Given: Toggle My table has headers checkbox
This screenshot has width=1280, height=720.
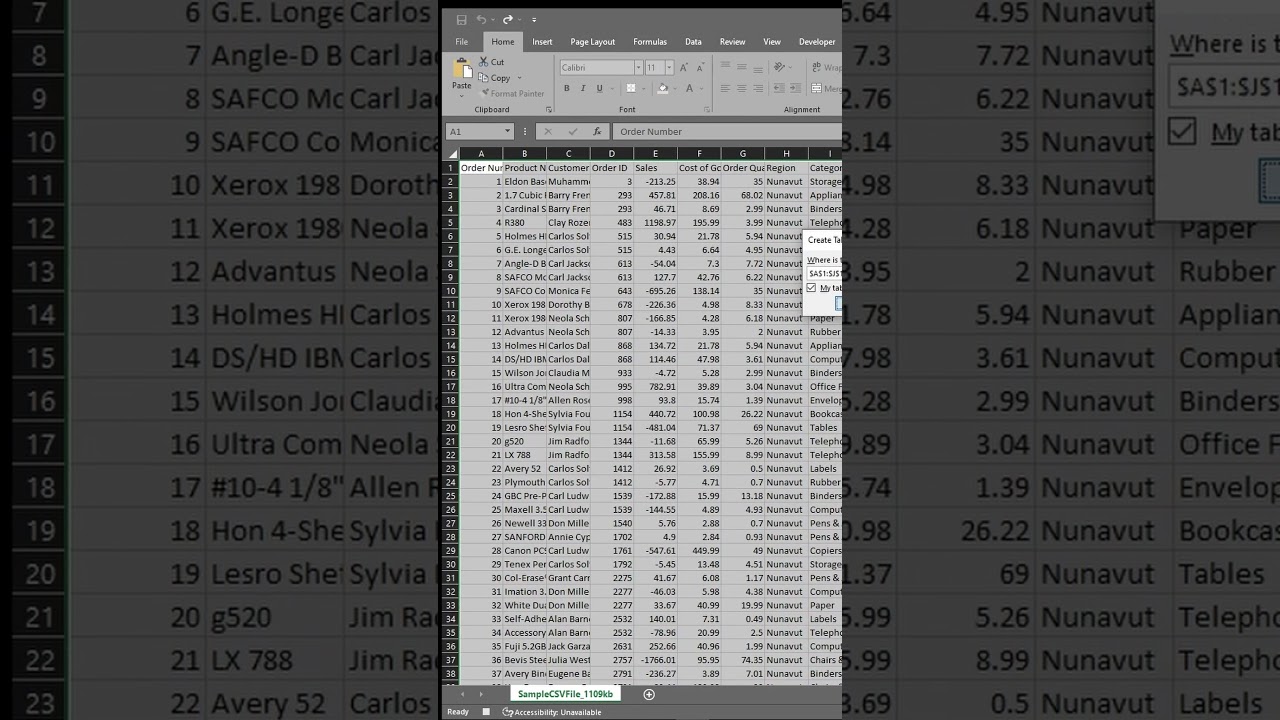Looking at the screenshot, I should pos(811,288).
